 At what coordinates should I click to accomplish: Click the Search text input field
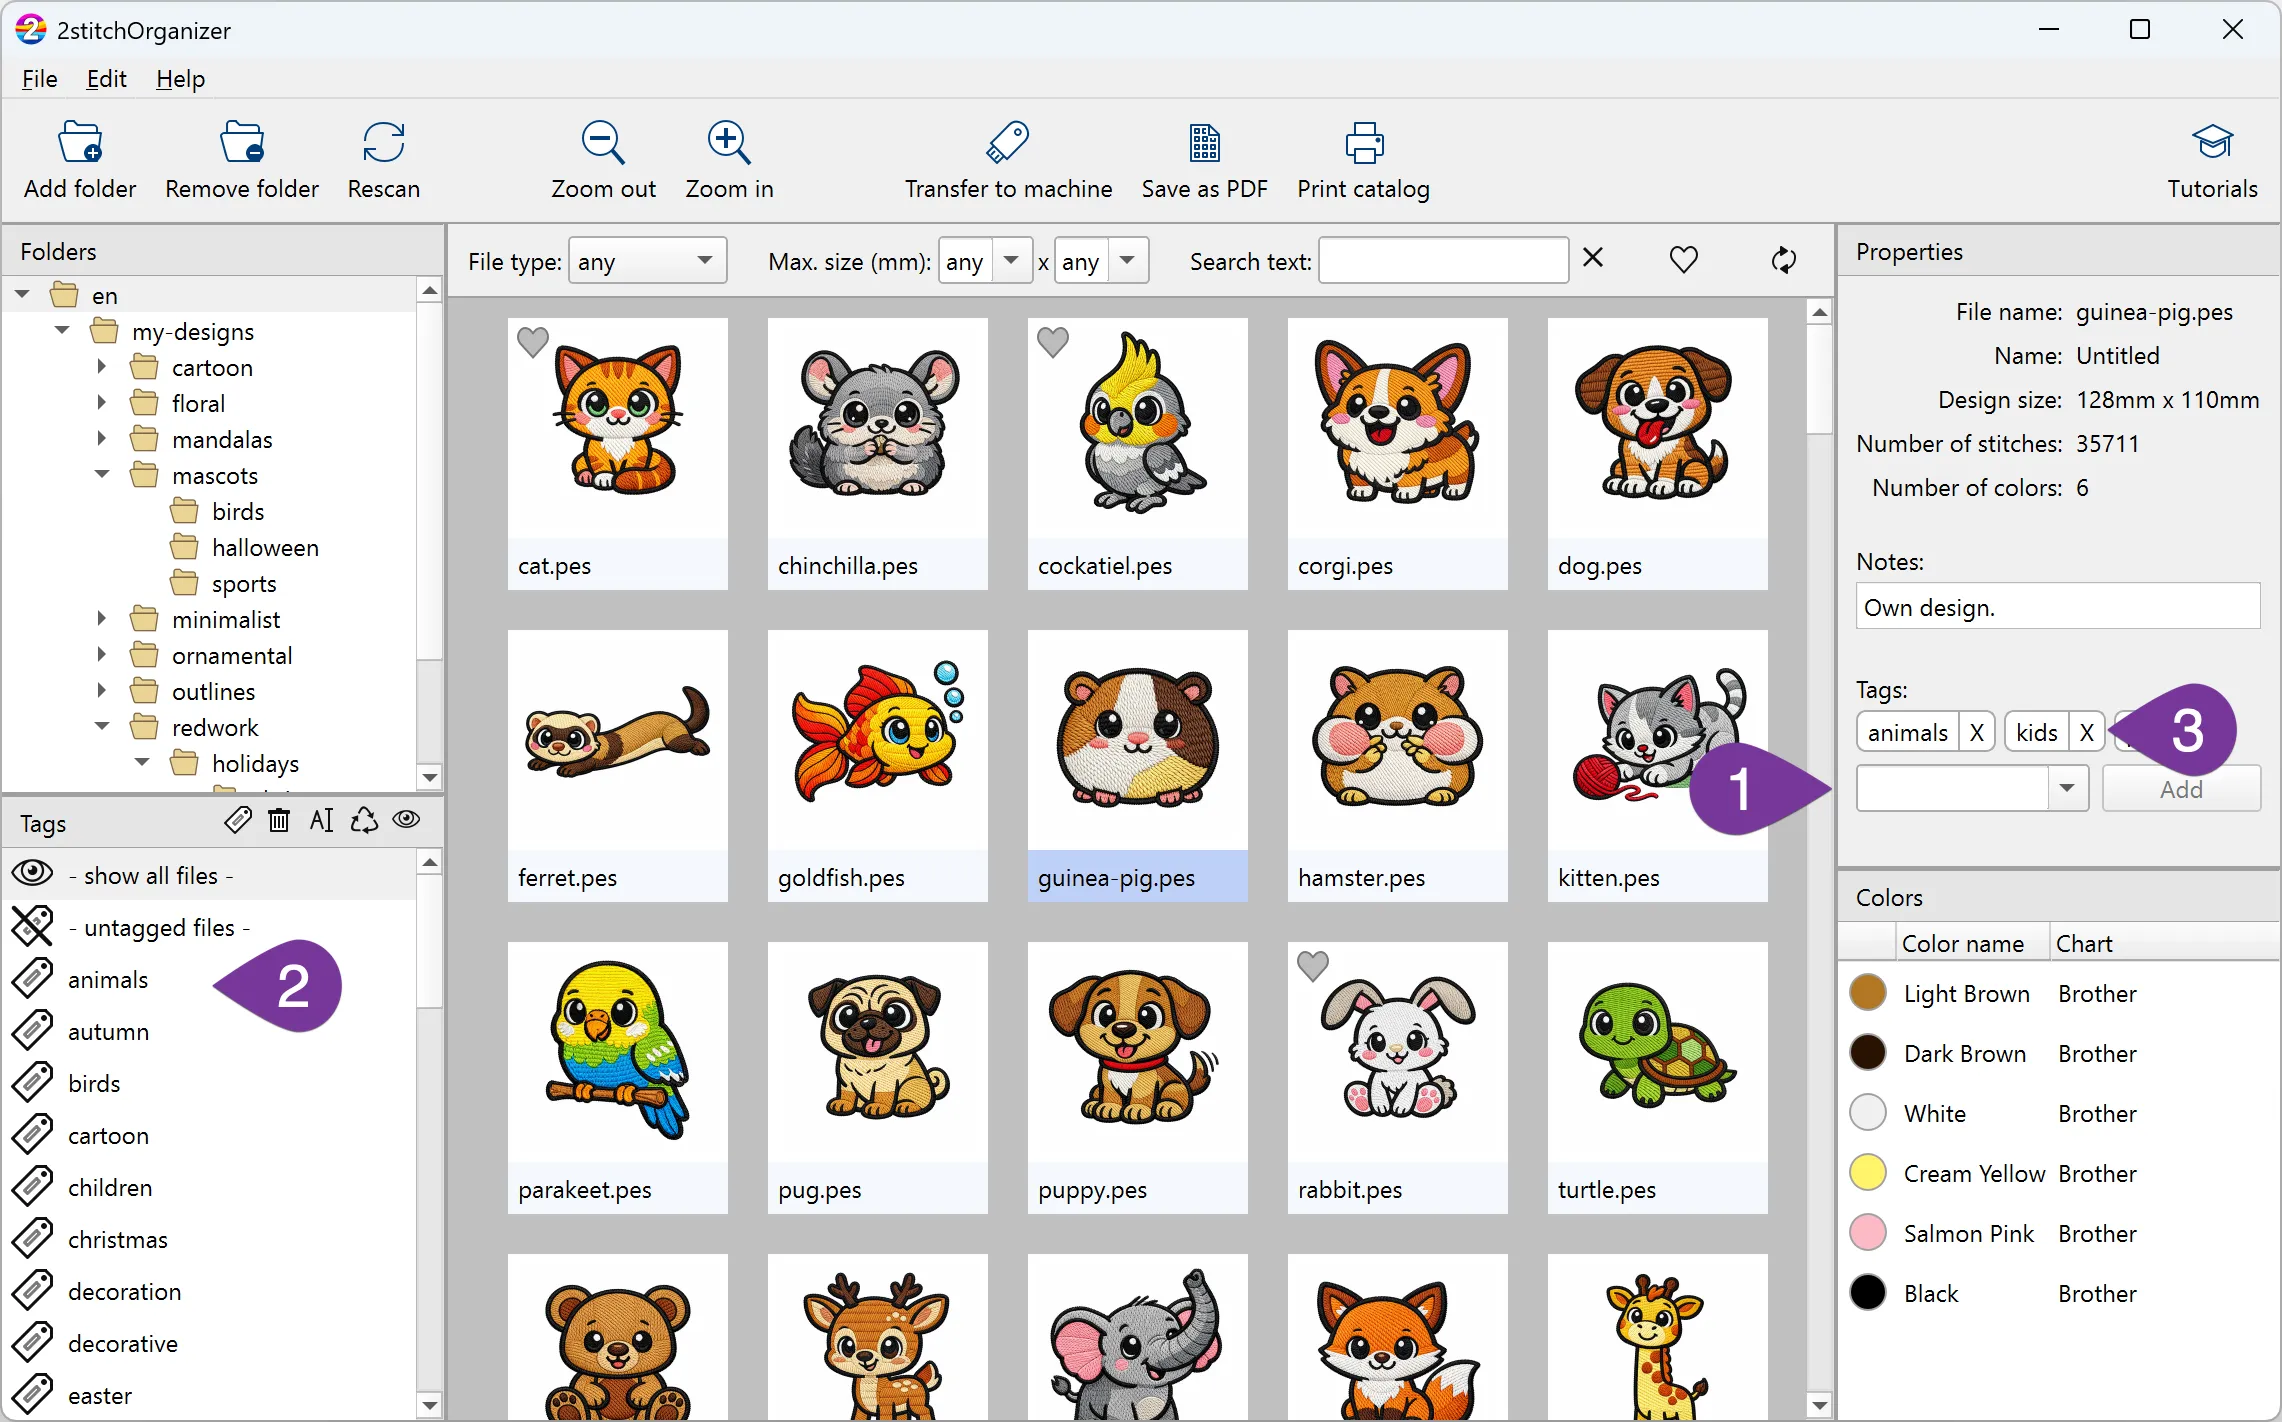pyautogui.click(x=1443, y=261)
